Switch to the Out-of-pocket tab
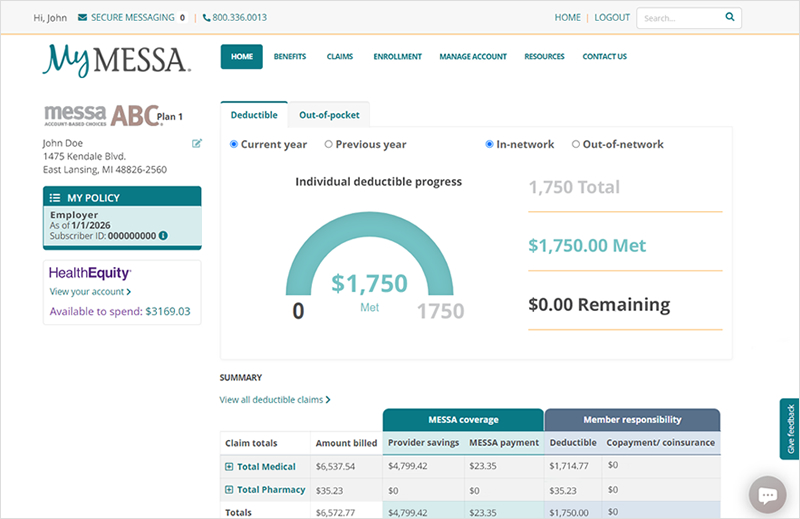This screenshot has width=800, height=519. pos(329,115)
